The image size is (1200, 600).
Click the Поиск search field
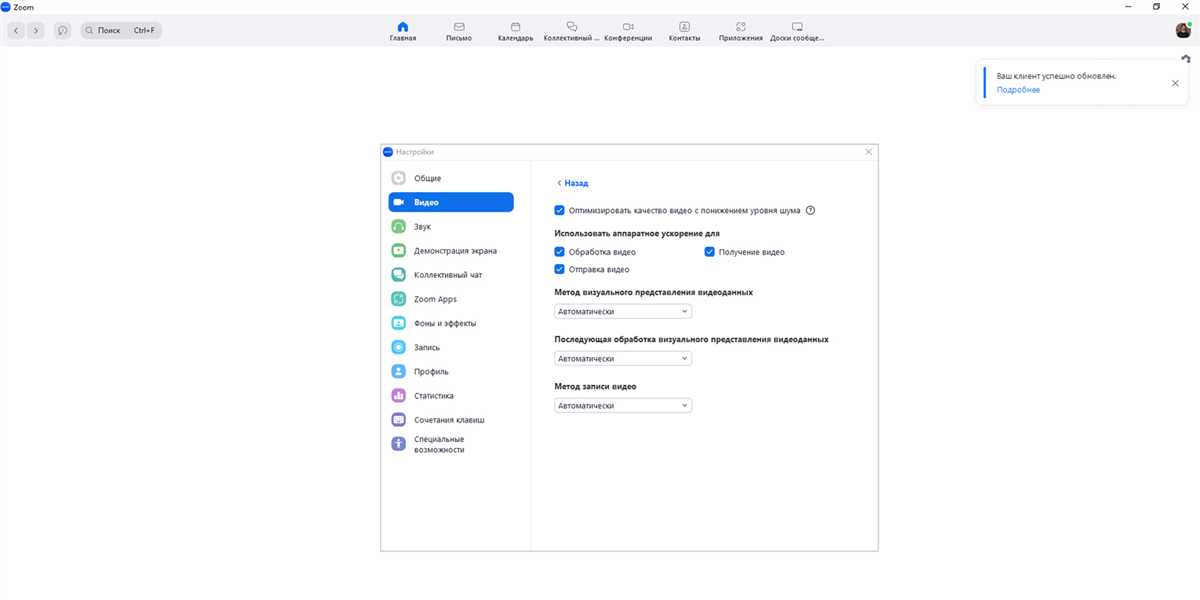point(120,31)
